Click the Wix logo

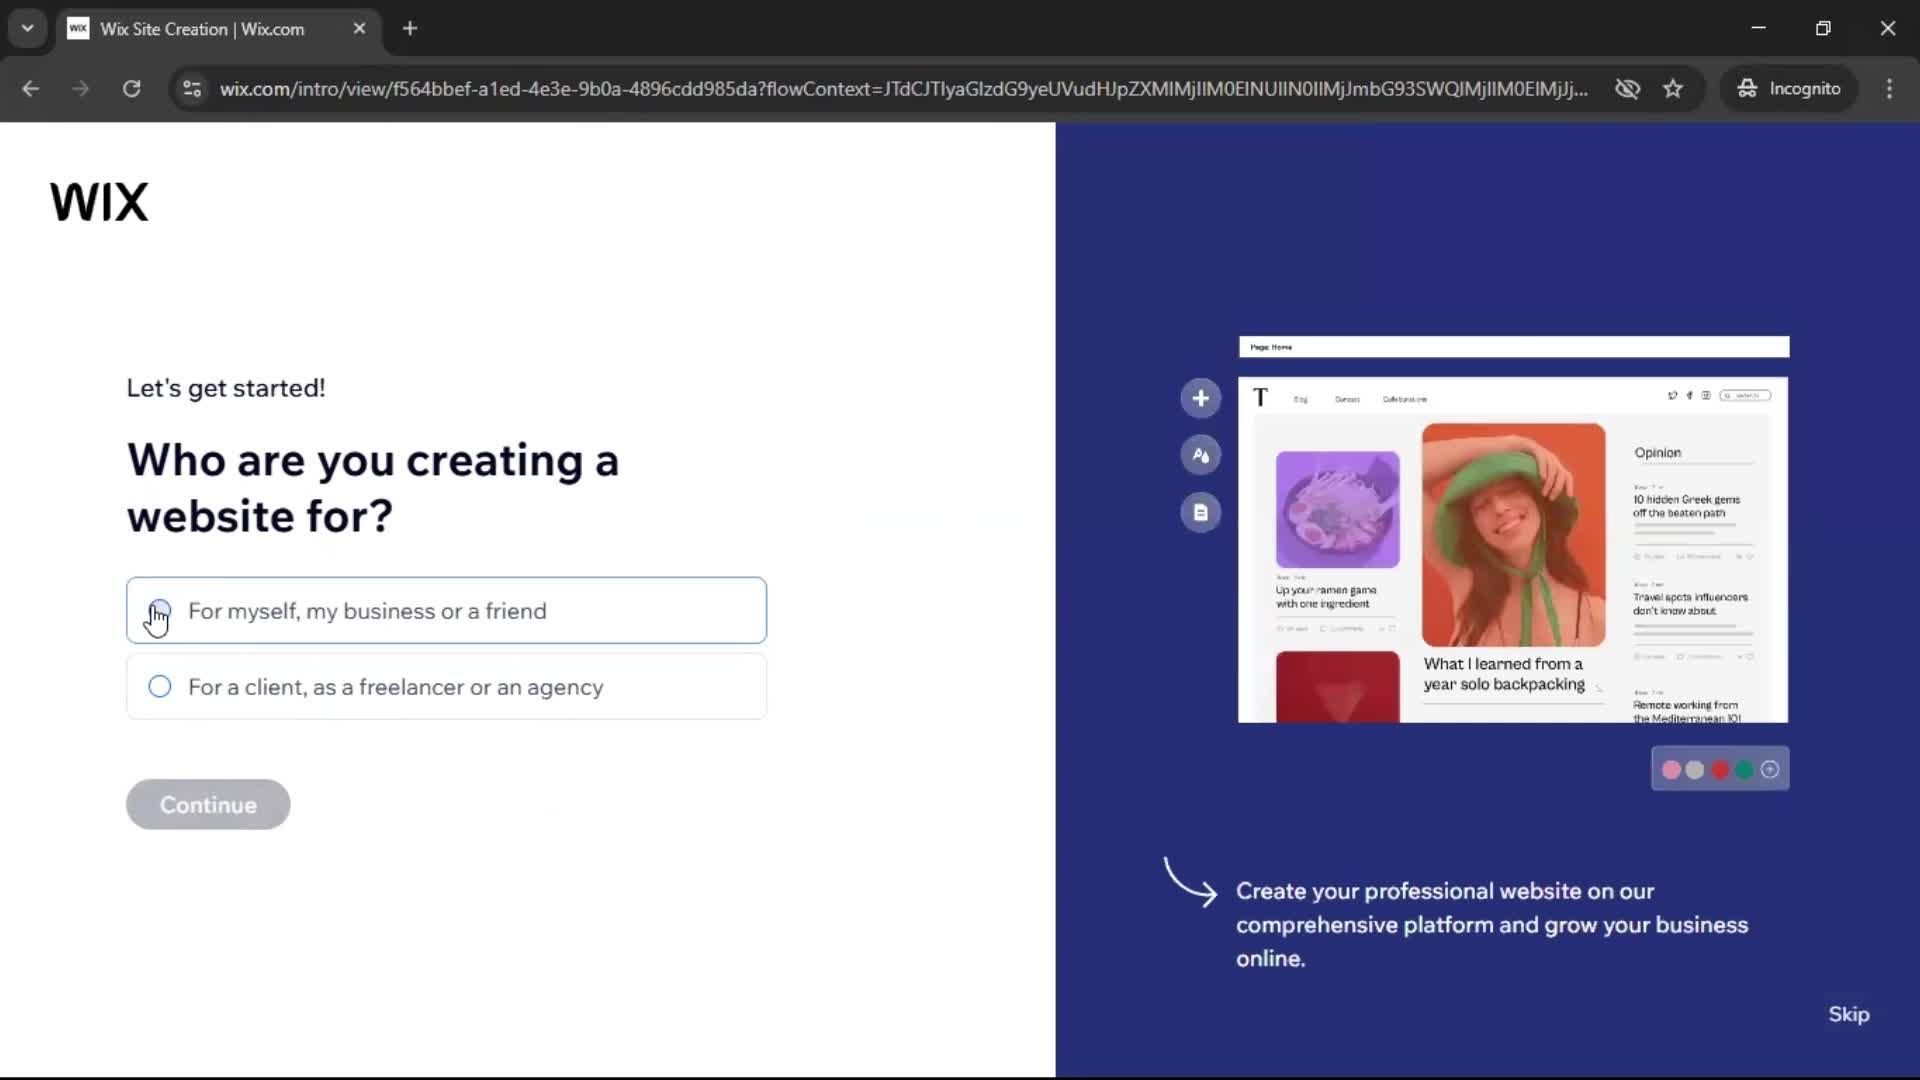[99, 202]
